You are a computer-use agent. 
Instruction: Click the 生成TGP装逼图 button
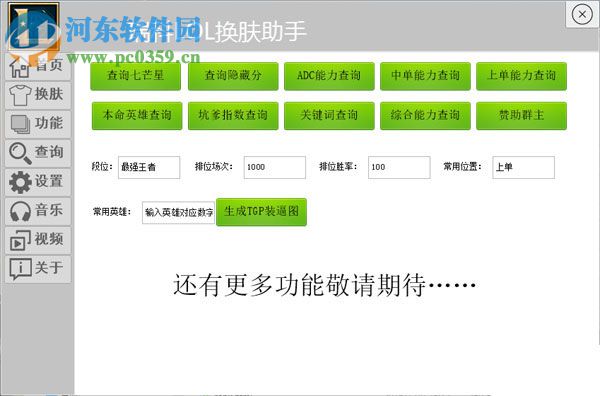coord(261,212)
